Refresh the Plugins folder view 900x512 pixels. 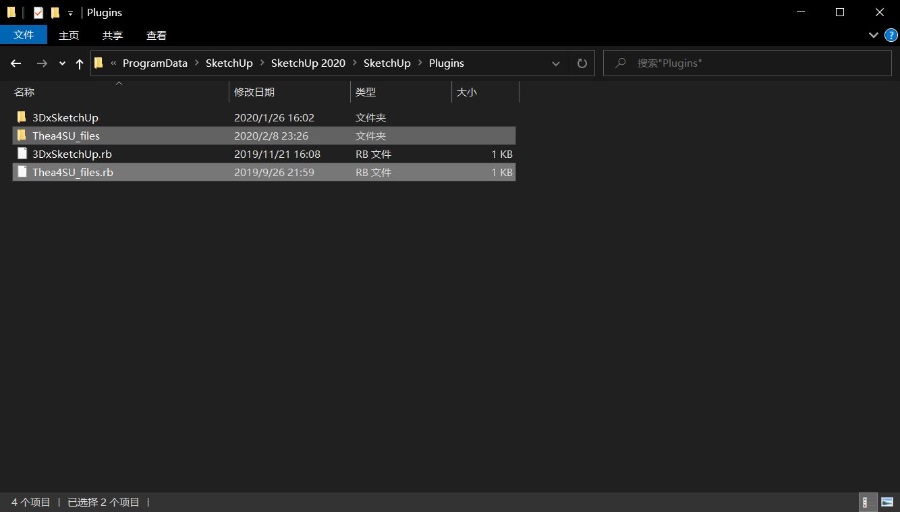582,63
